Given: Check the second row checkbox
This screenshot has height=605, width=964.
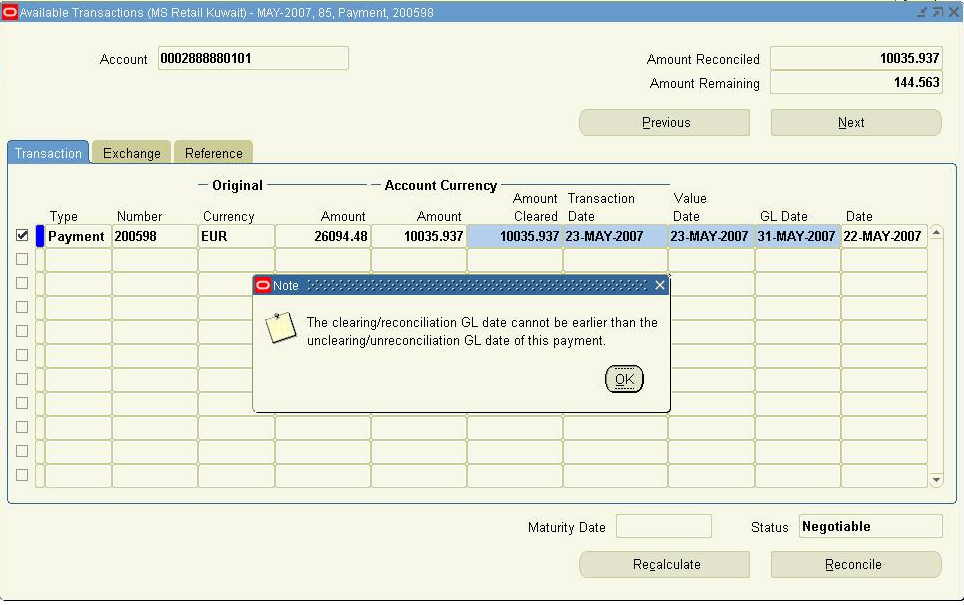Looking at the screenshot, I should click(22, 260).
